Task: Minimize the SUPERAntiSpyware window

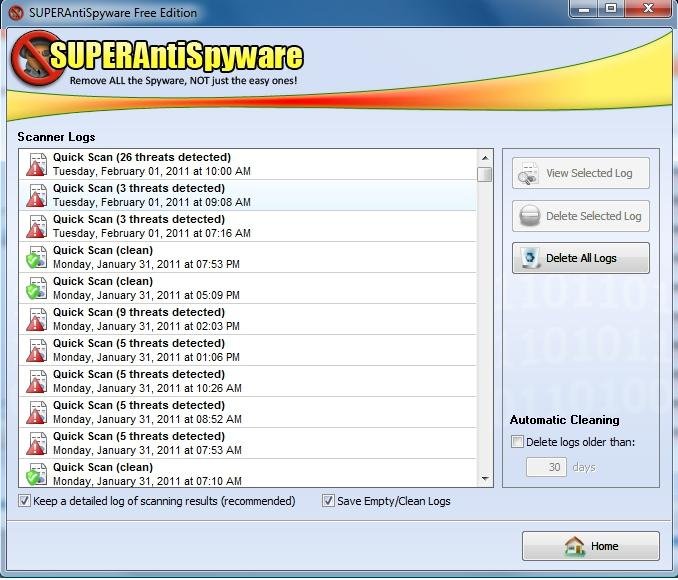Action: 584,9
